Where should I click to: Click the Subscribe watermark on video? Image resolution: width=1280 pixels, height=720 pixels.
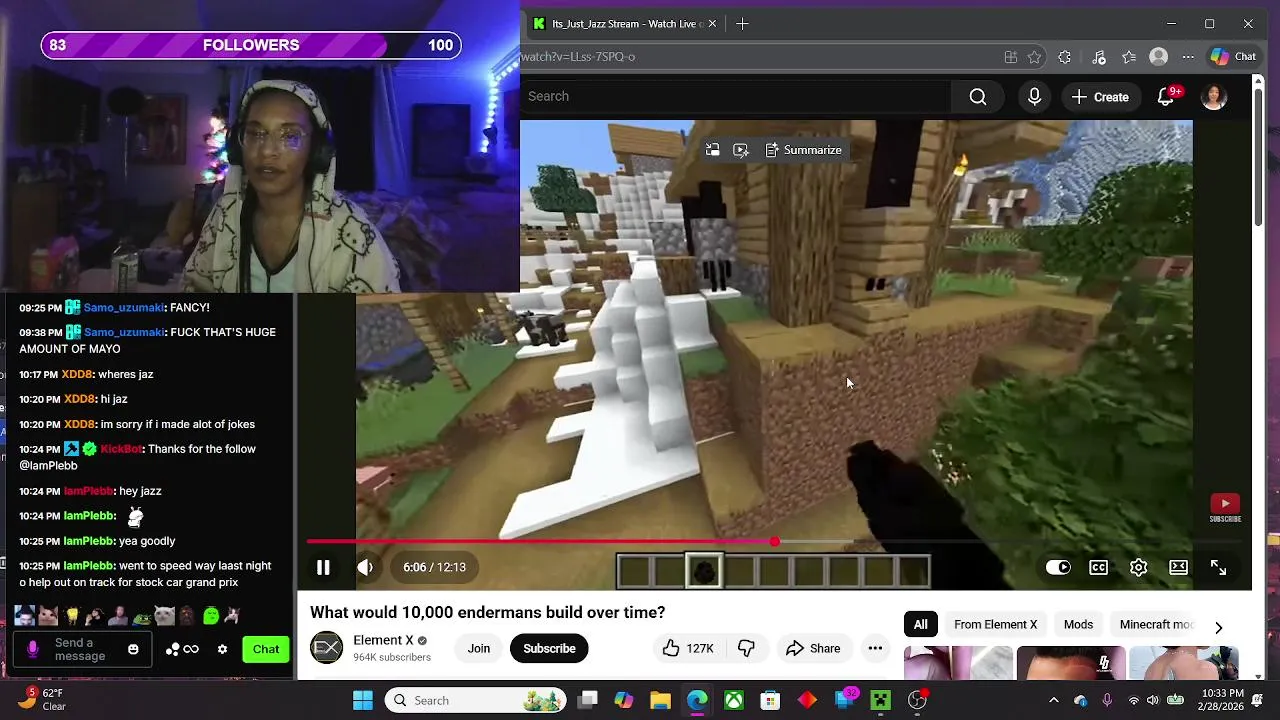pos(1225,508)
